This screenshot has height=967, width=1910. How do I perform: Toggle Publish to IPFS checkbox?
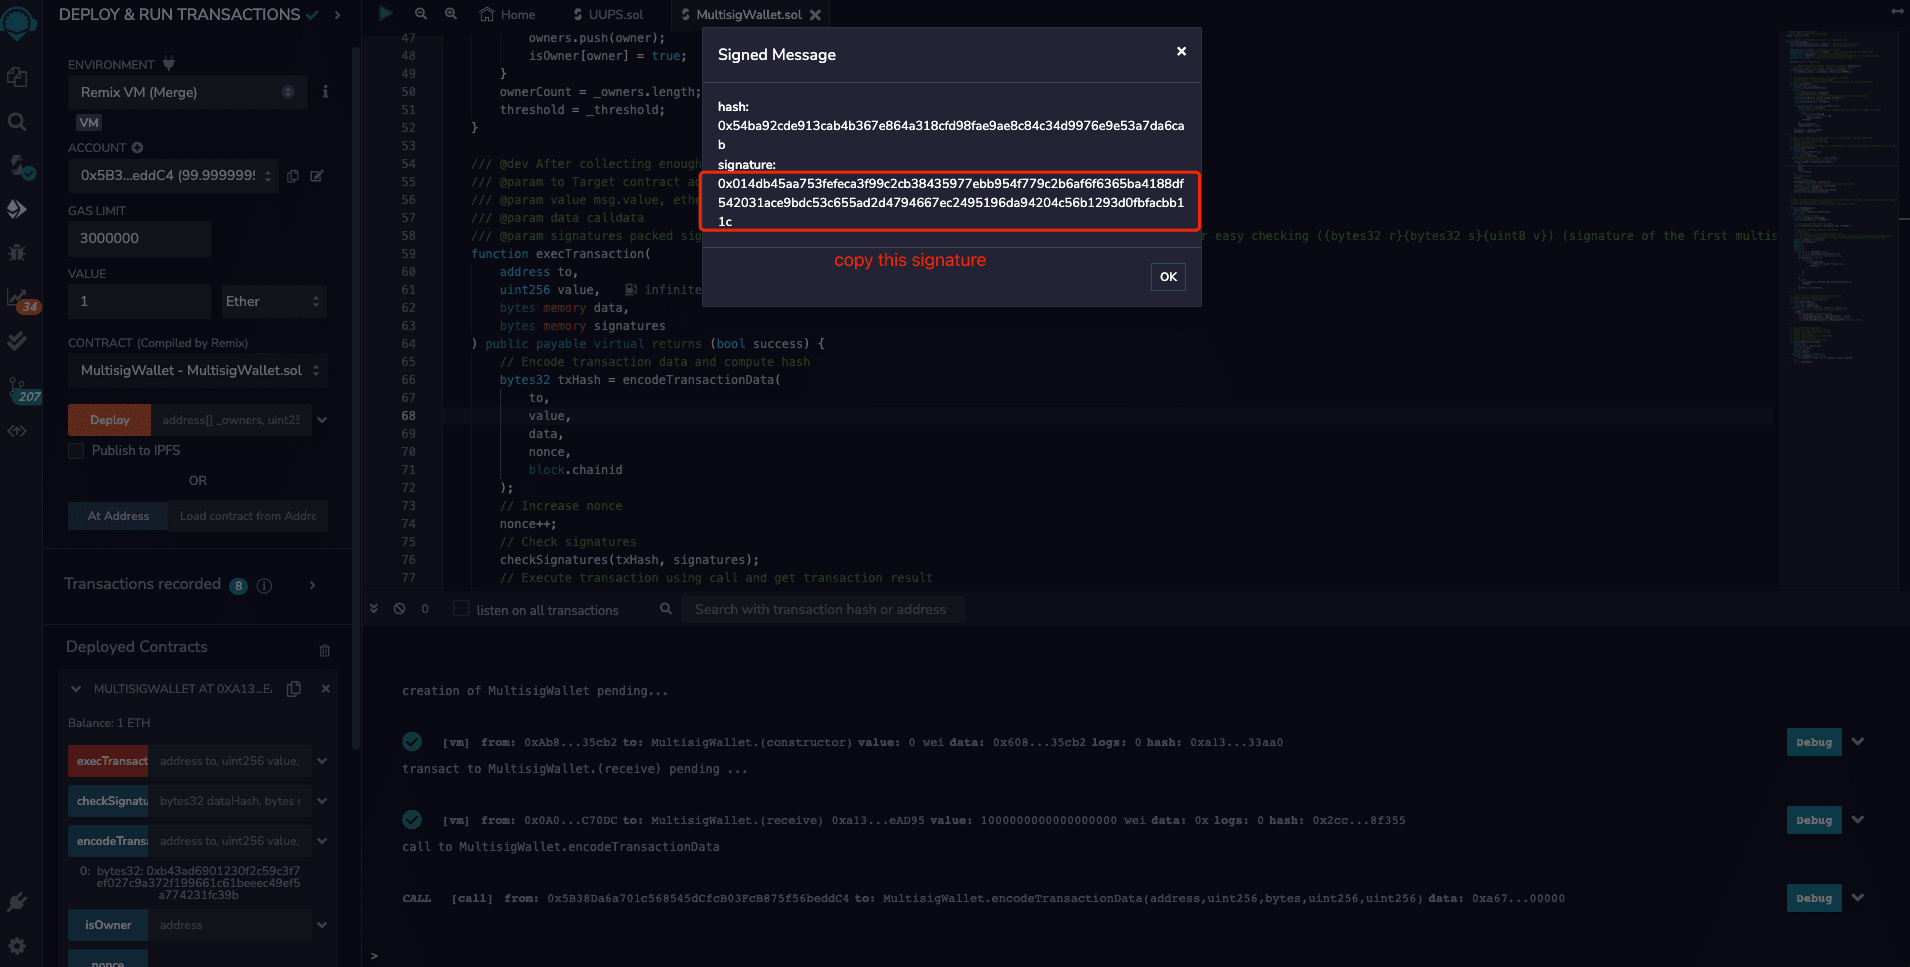tap(76, 451)
